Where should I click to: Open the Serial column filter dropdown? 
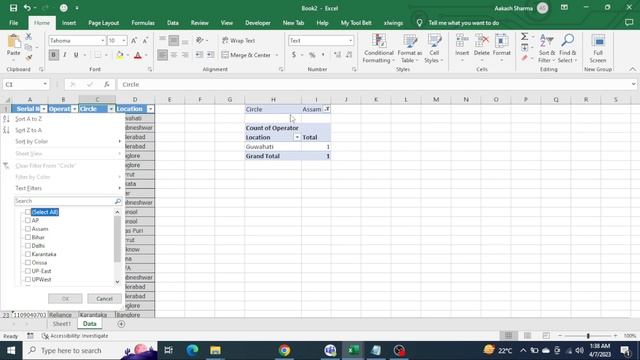(x=44, y=109)
